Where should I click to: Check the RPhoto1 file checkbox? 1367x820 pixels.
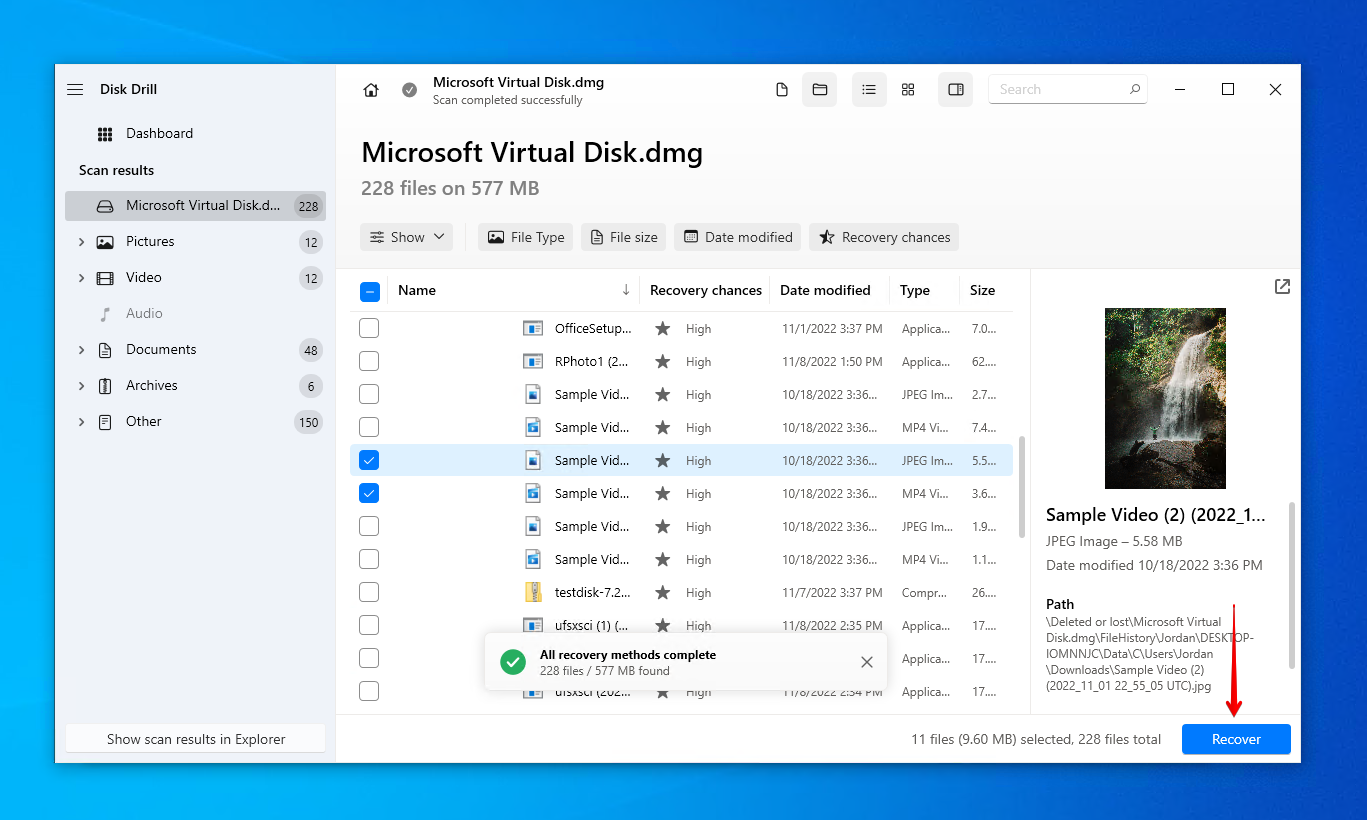pos(369,361)
